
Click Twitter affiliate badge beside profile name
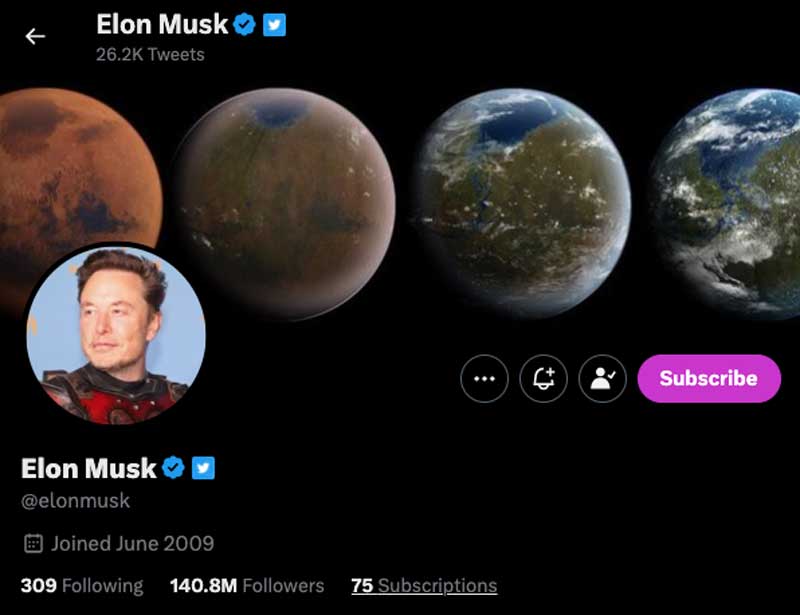(203, 468)
